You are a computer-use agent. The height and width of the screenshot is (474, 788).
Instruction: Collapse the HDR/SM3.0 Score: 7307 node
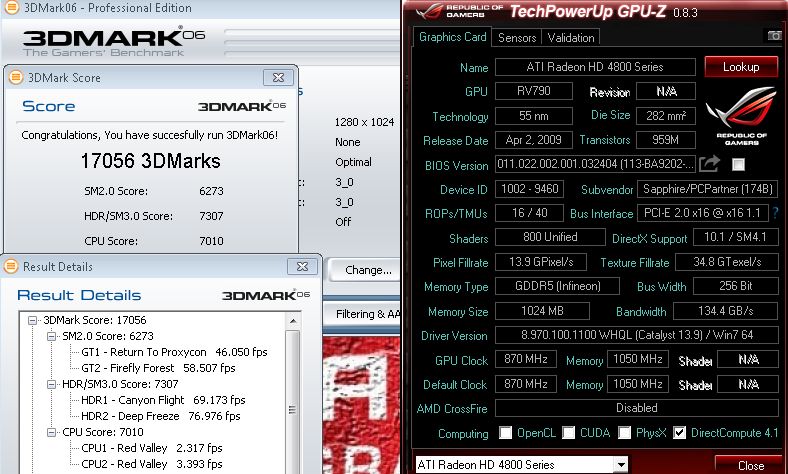click(x=51, y=385)
